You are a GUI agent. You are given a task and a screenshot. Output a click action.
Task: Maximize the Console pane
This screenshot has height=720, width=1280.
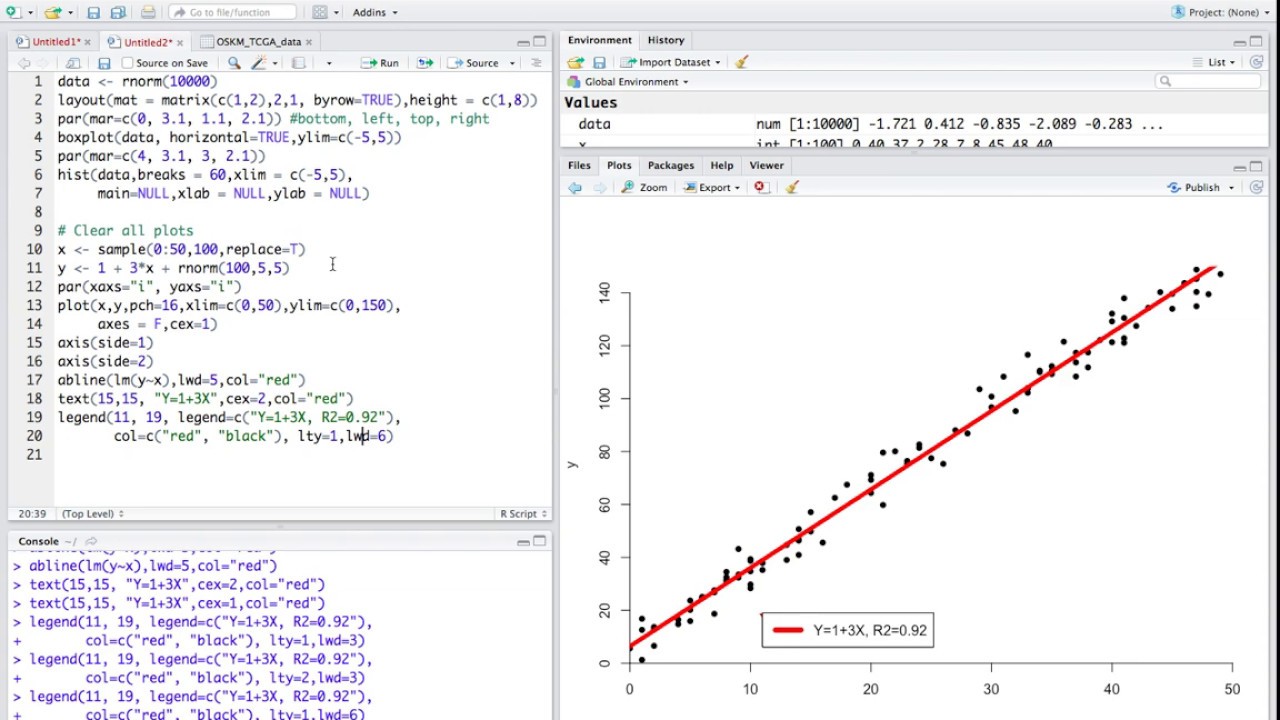coord(540,541)
